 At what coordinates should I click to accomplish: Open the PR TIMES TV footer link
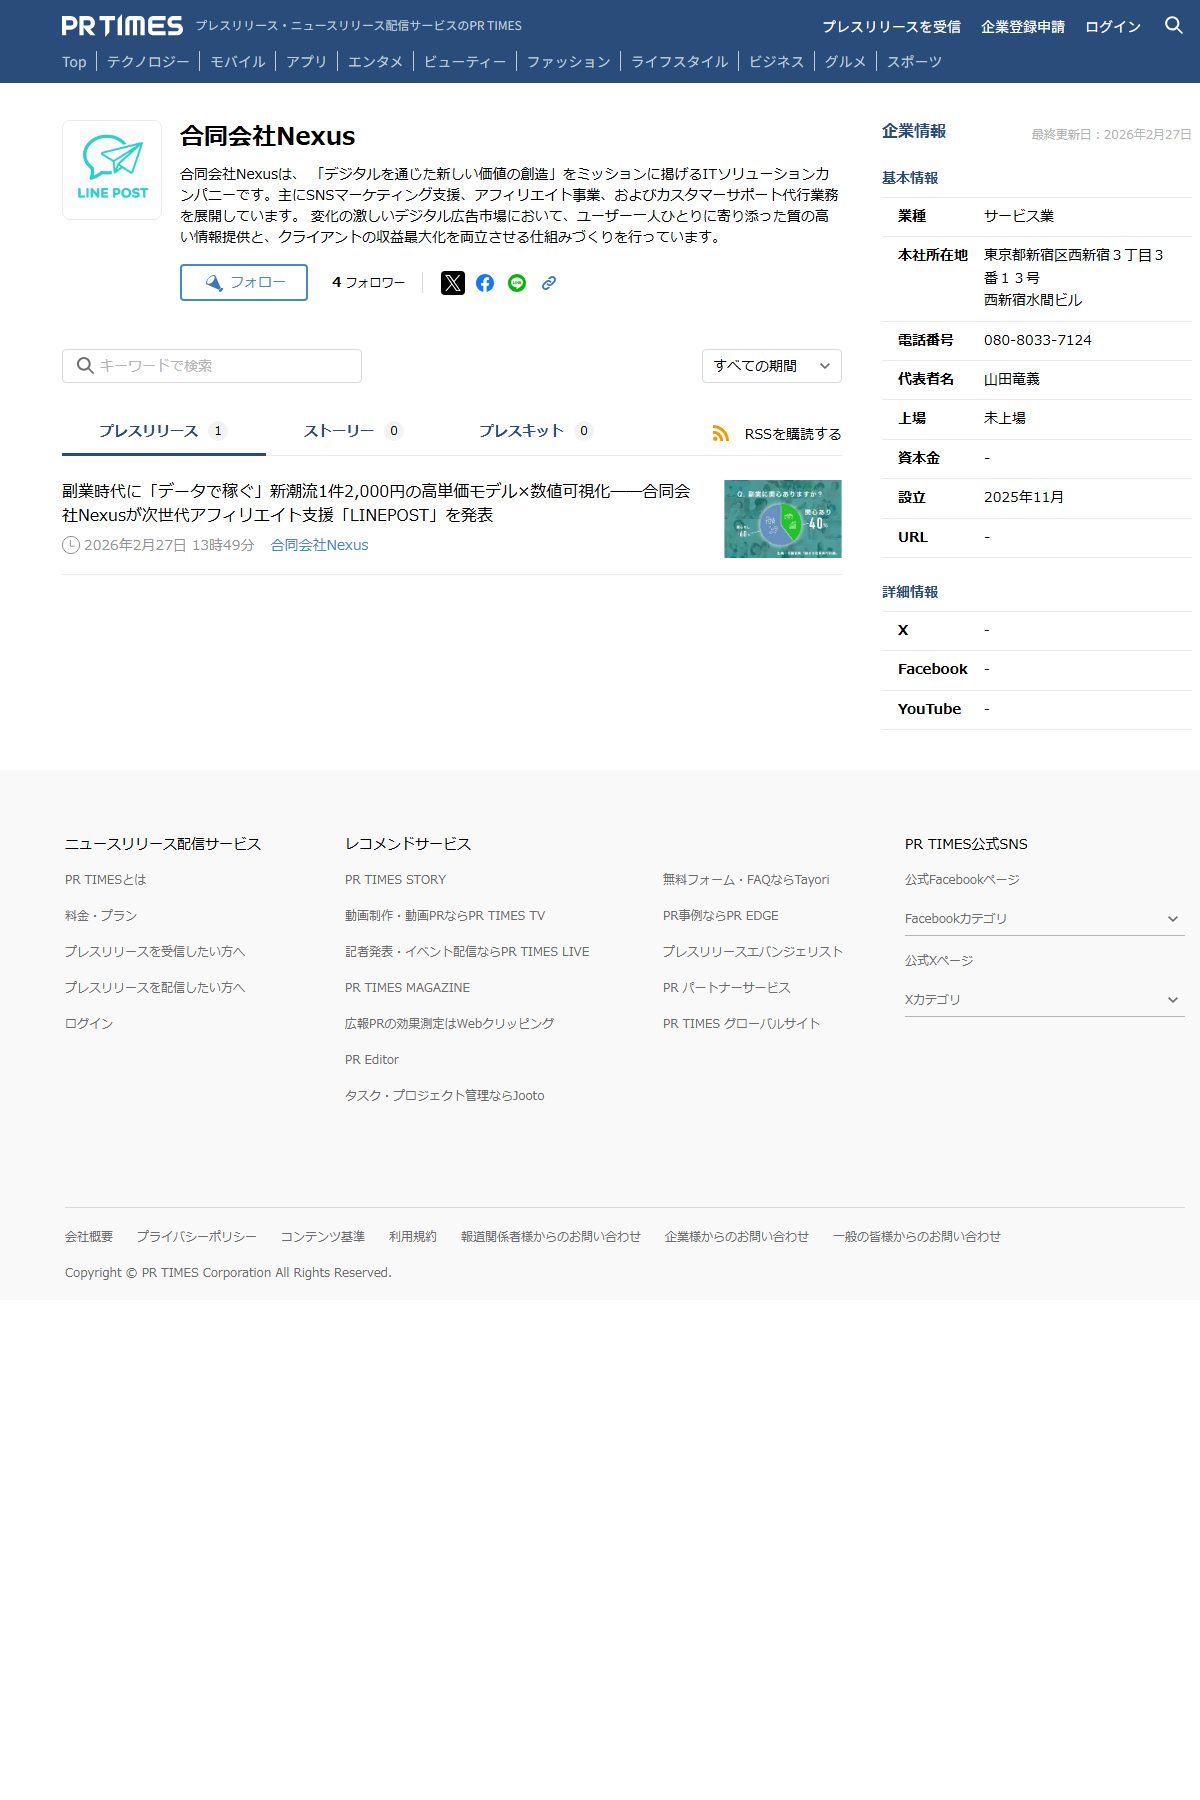[445, 916]
